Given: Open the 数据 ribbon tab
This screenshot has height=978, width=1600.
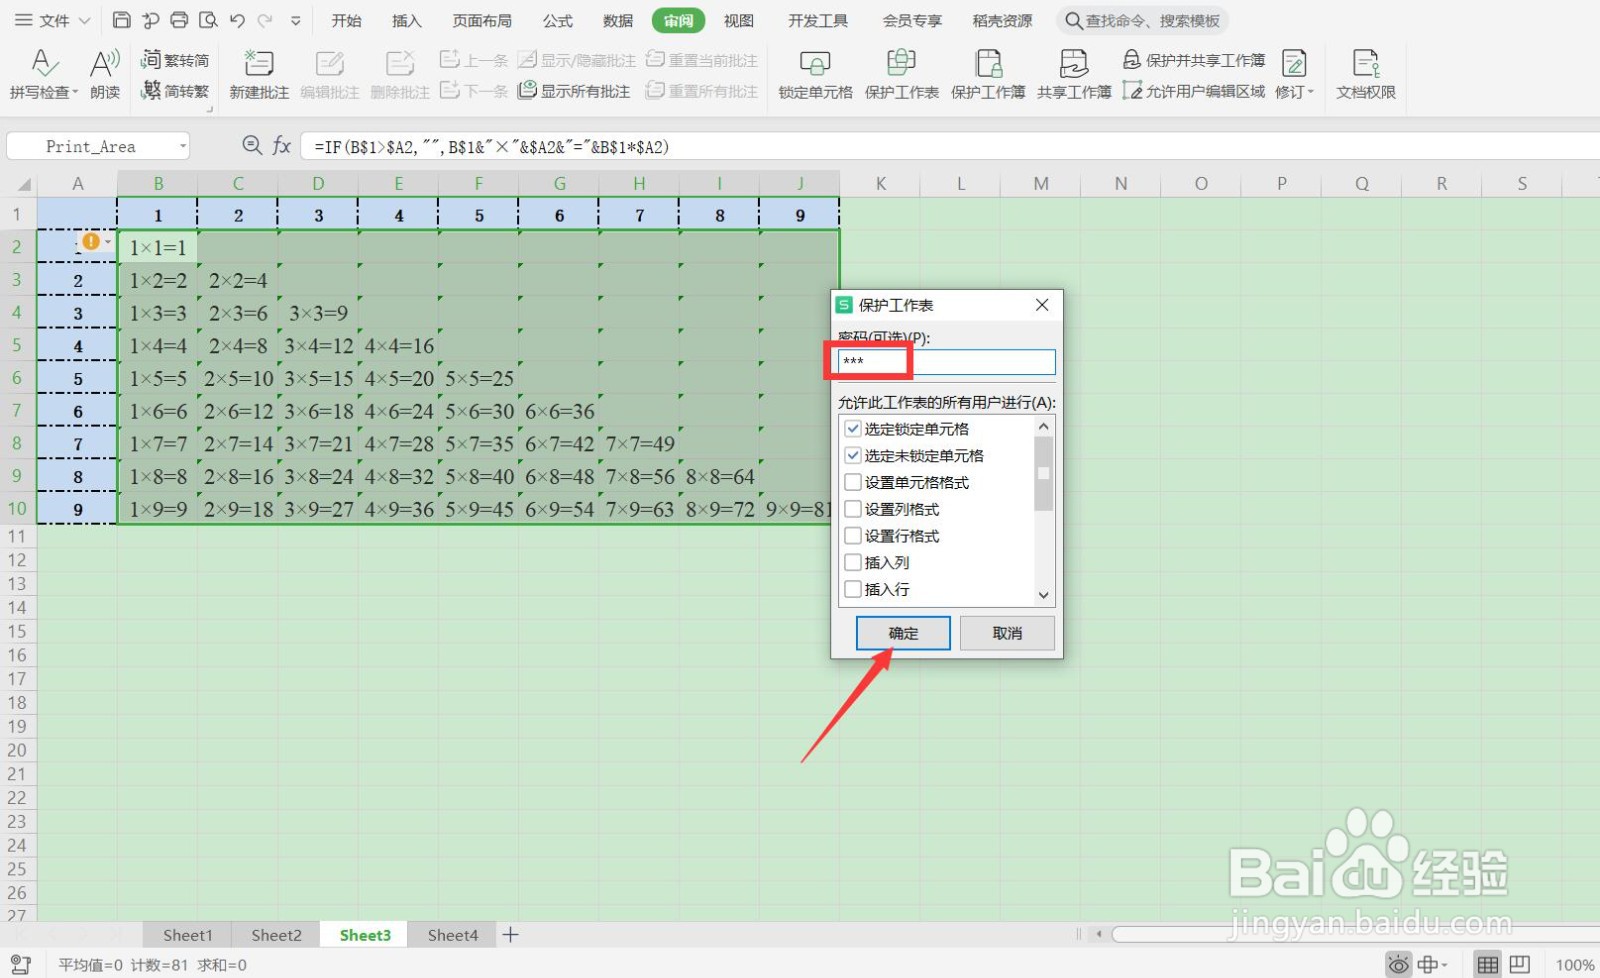Looking at the screenshot, I should click(x=618, y=20).
